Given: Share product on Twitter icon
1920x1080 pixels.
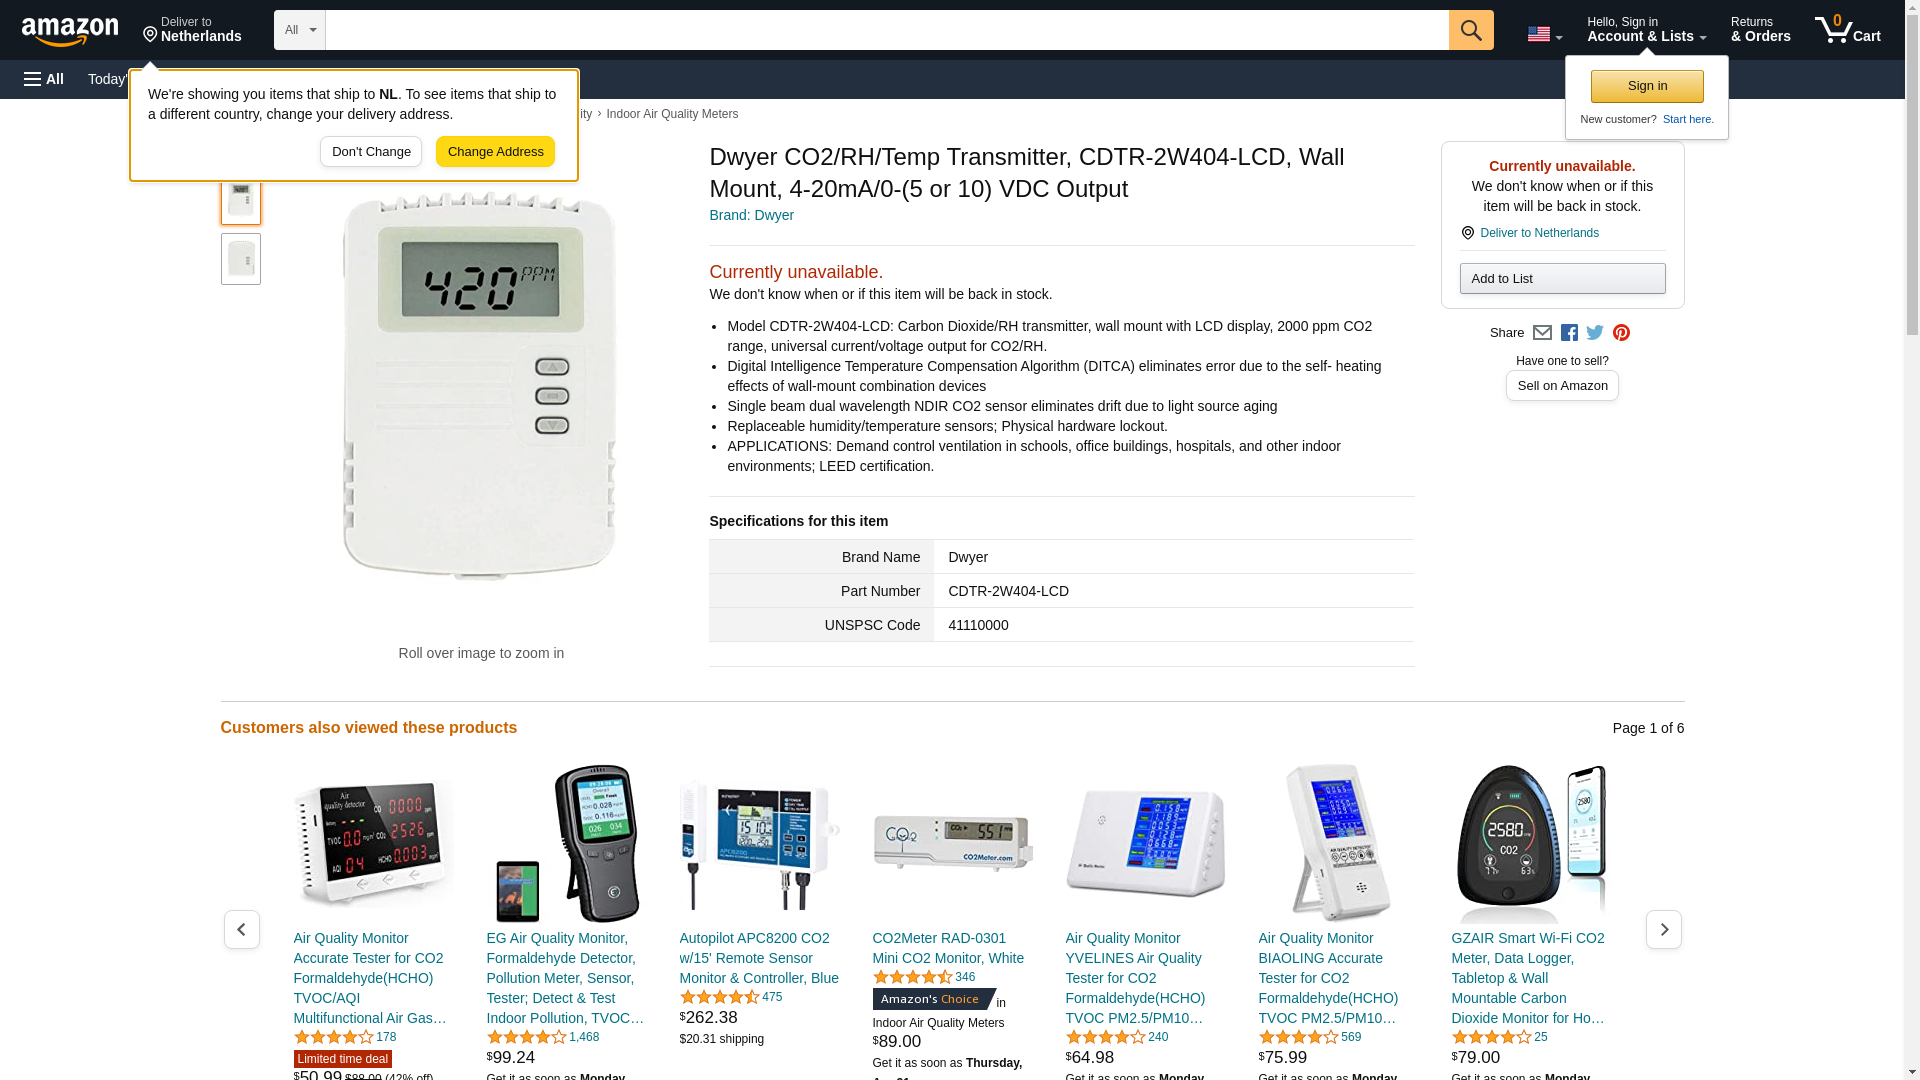Looking at the screenshot, I should click(1595, 333).
